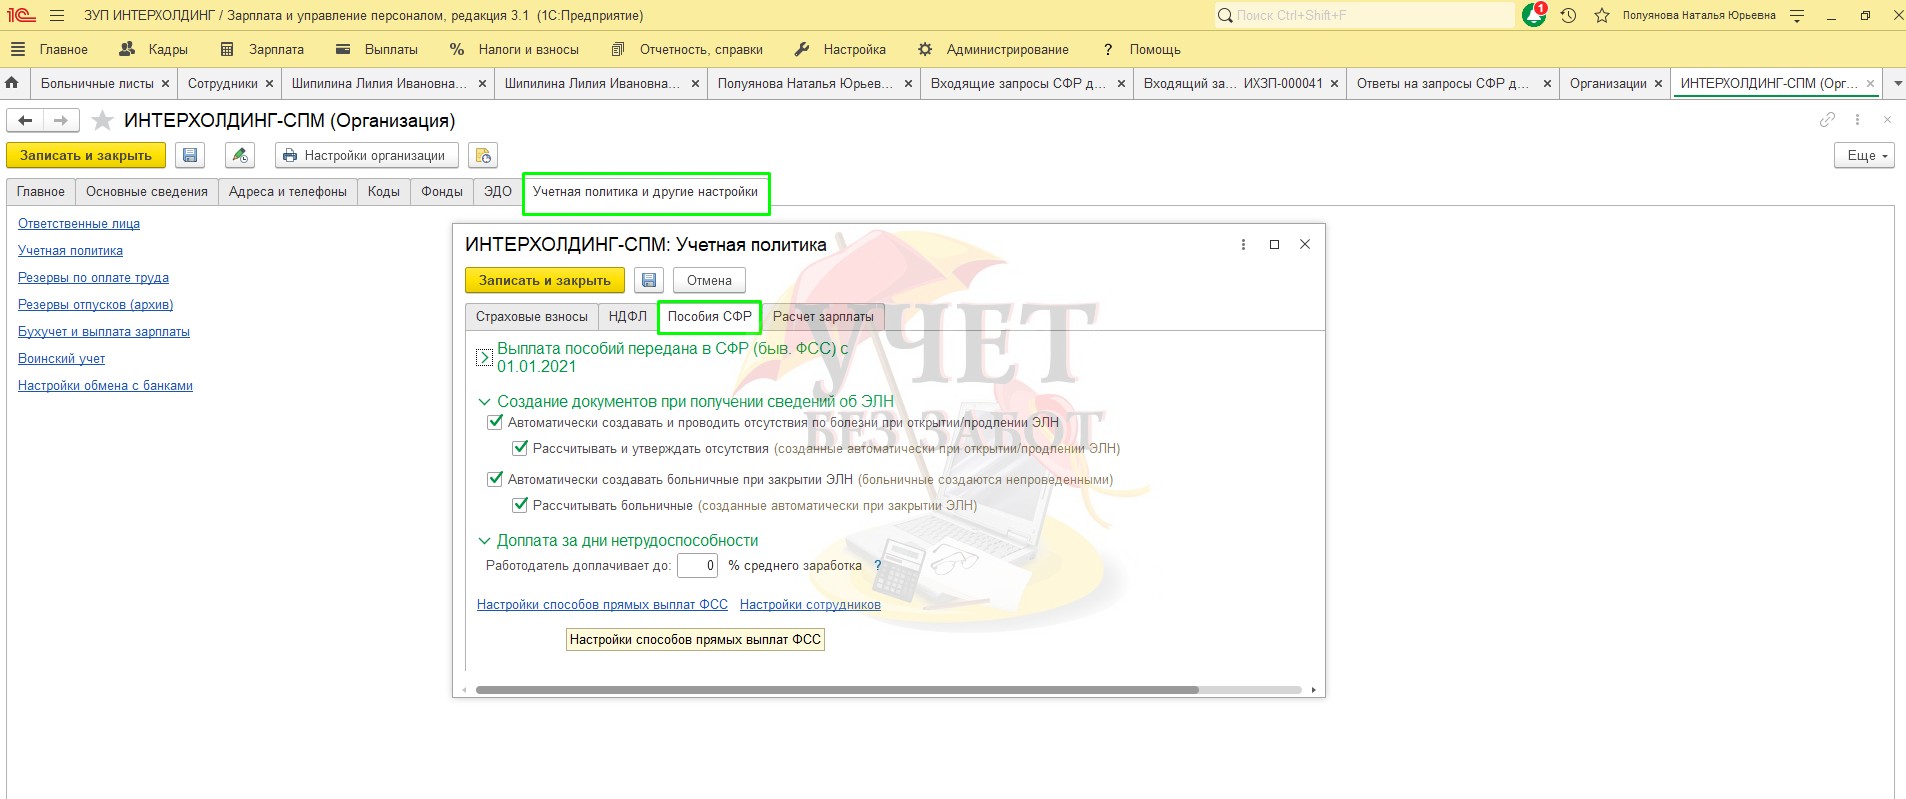Switch to the Фонды tab

tap(442, 192)
